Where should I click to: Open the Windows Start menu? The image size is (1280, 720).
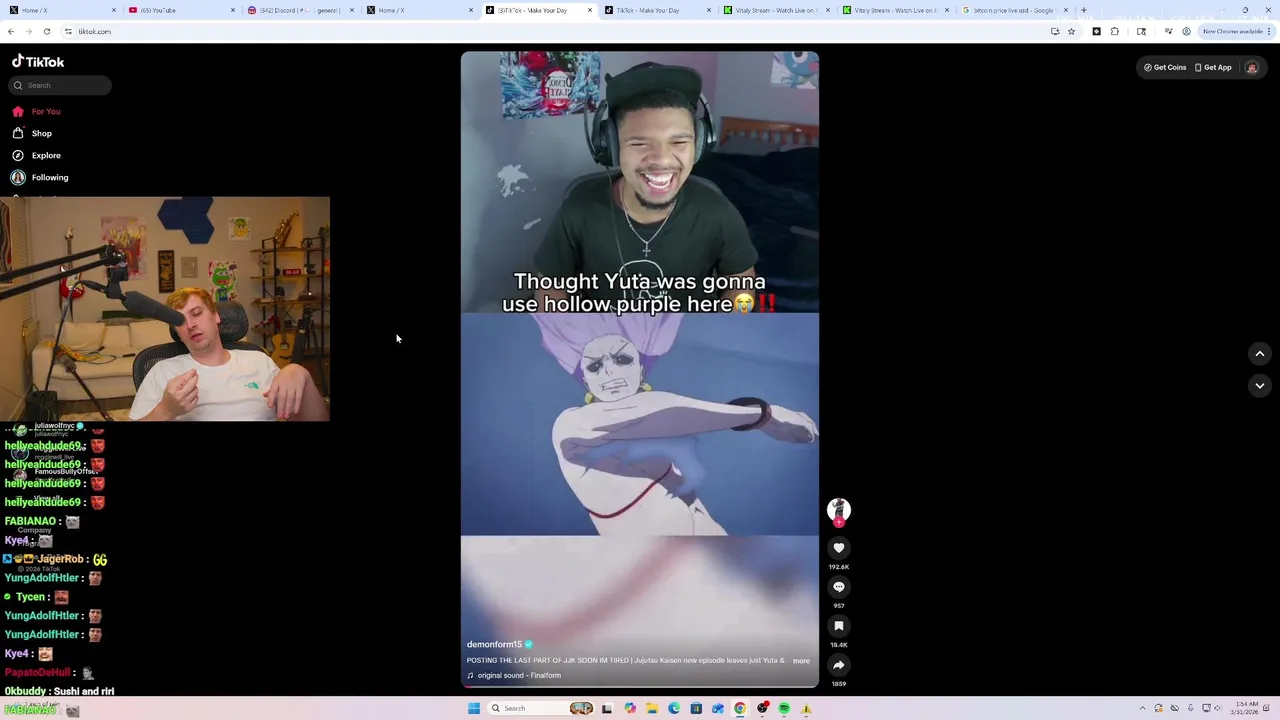pos(473,708)
